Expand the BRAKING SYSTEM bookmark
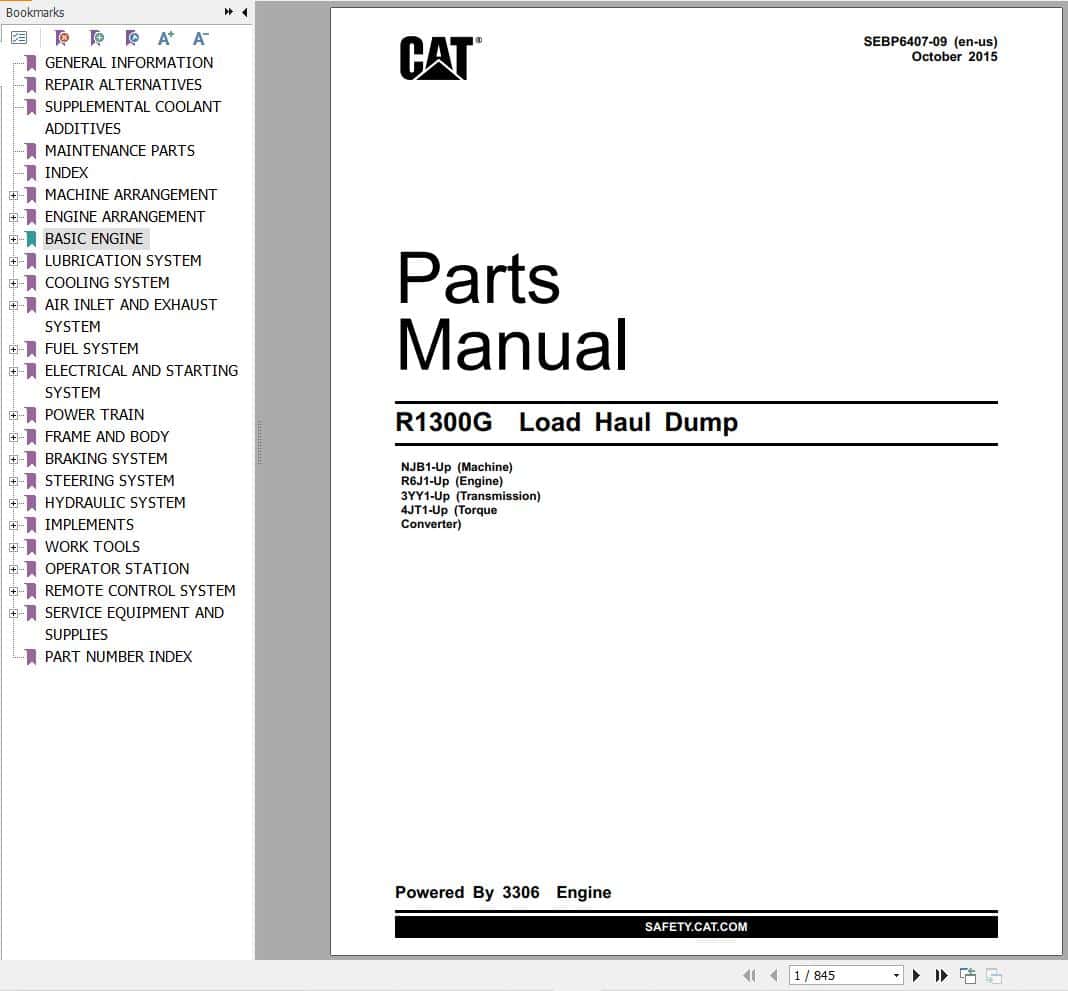The image size is (1068, 991). (x=13, y=459)
